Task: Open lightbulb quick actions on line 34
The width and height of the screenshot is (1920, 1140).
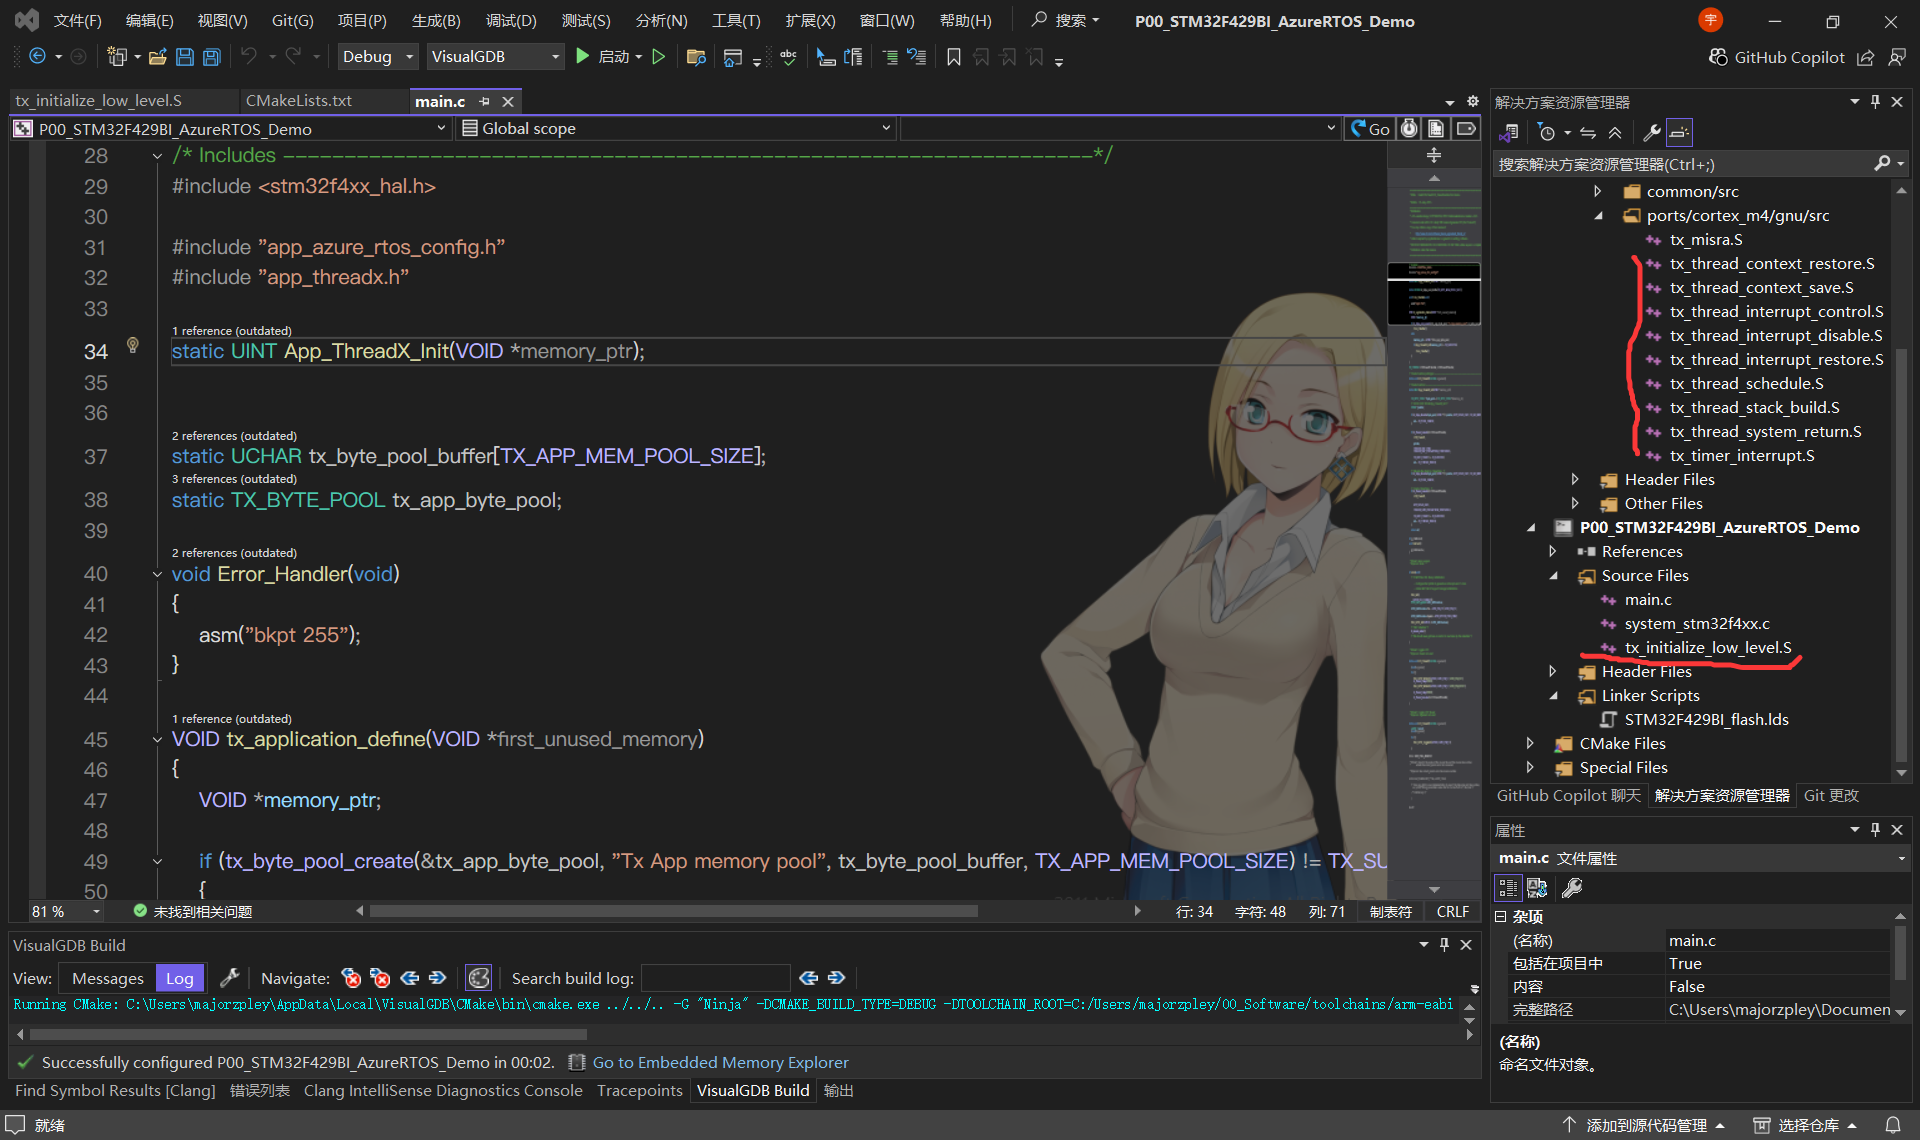Action: (x=133, y=345)
